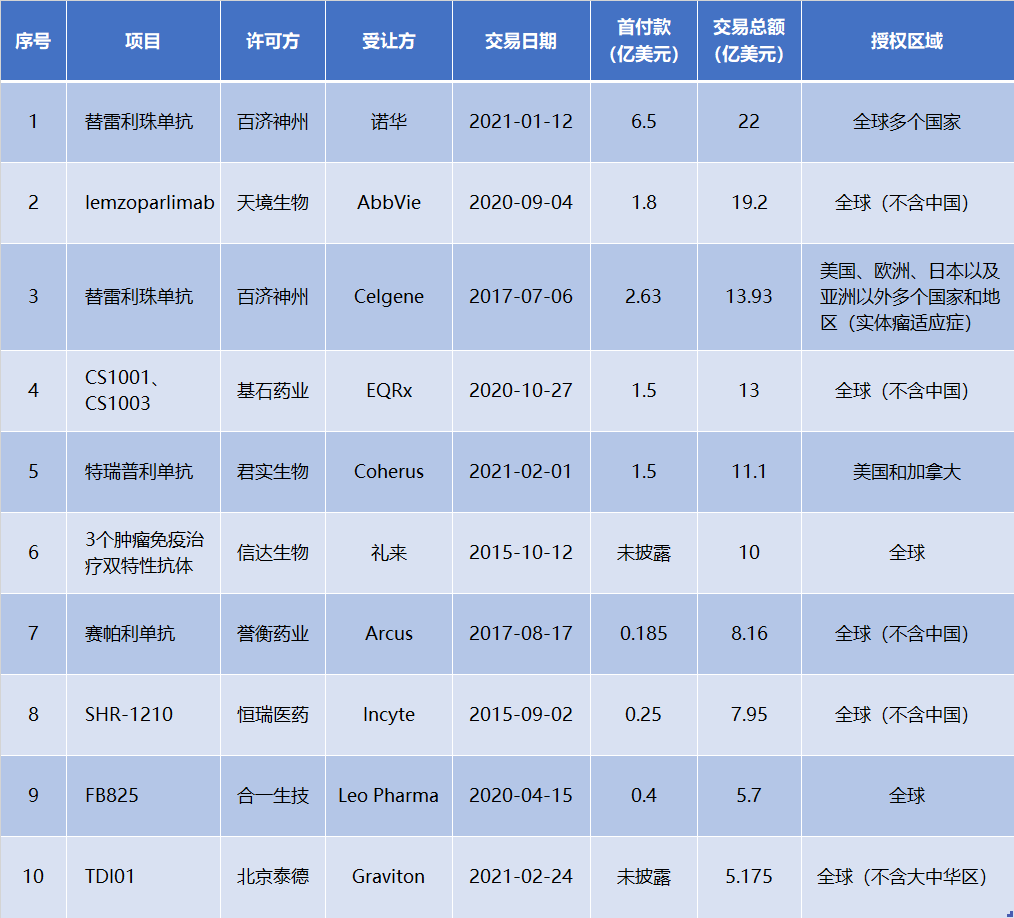The image size is (1014, 918).
Task: Select the Leo Pharma cell
Action: click(388, 795)
